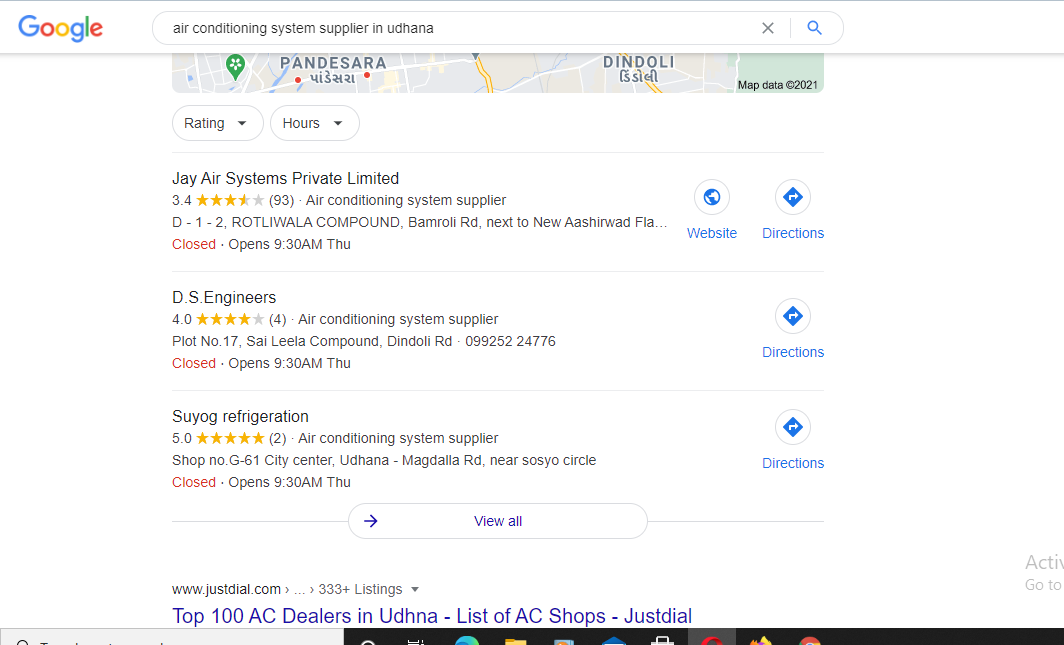Clear the search query with the X icon
Screen dimensions: 1064x645
pyautogui.click(x=768, y=28)
